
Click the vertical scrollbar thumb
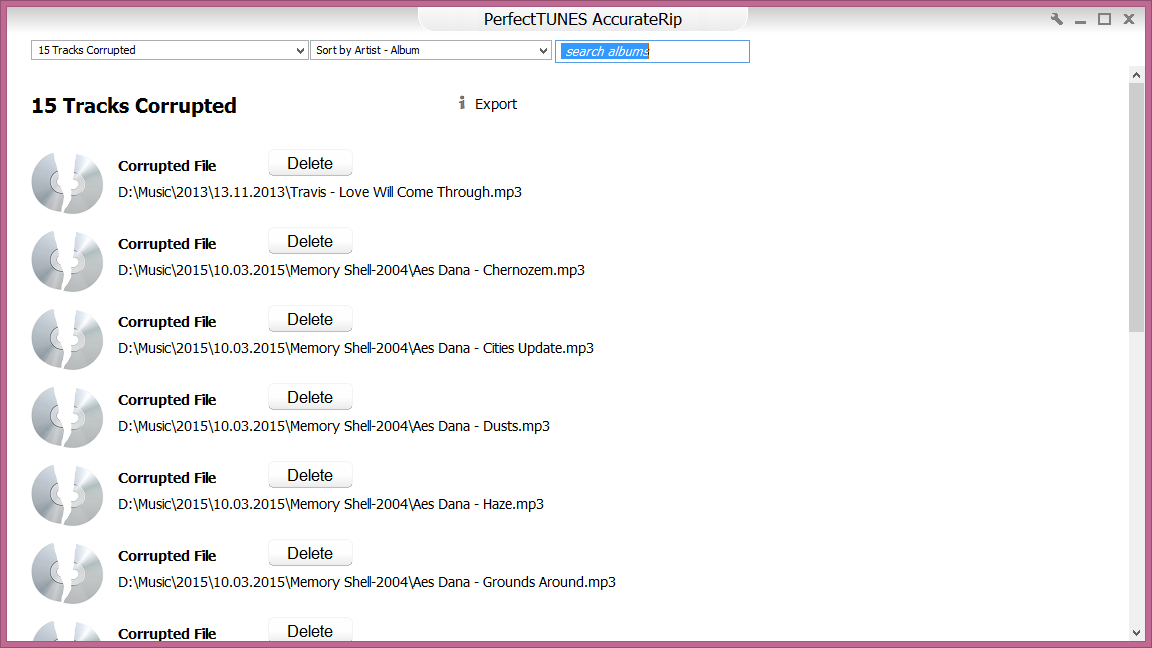pyautogui.click(x=1136, y=207)
